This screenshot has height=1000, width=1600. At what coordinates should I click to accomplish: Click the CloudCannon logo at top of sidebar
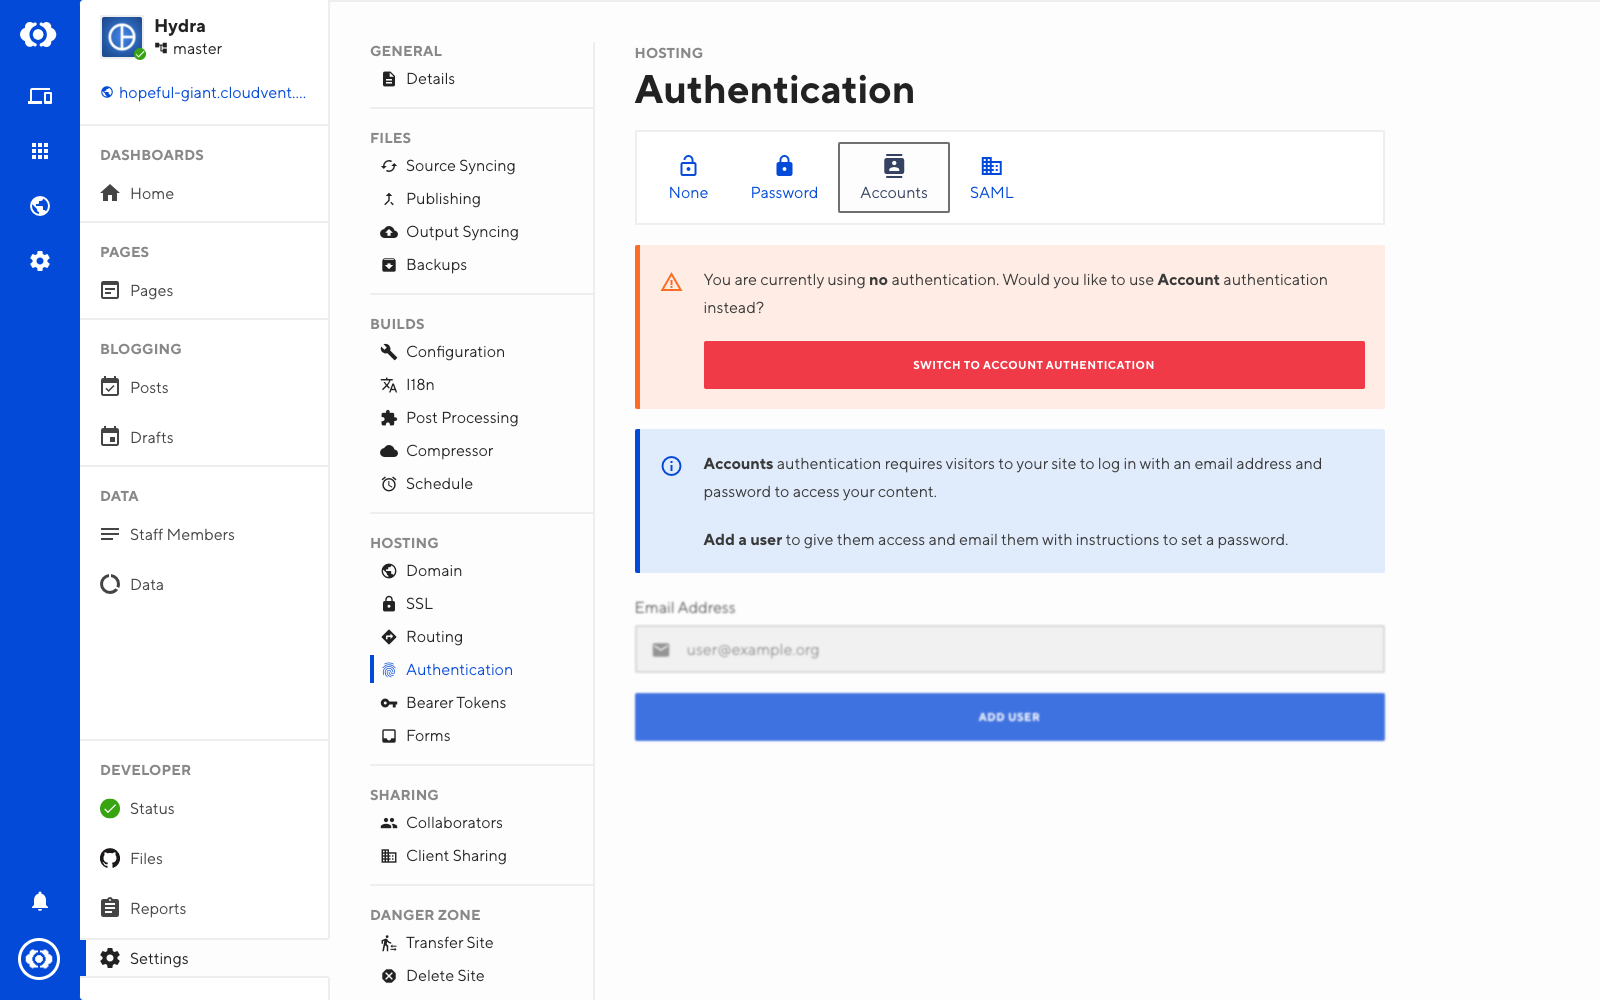pyautogui.click(x=39, y=35)
